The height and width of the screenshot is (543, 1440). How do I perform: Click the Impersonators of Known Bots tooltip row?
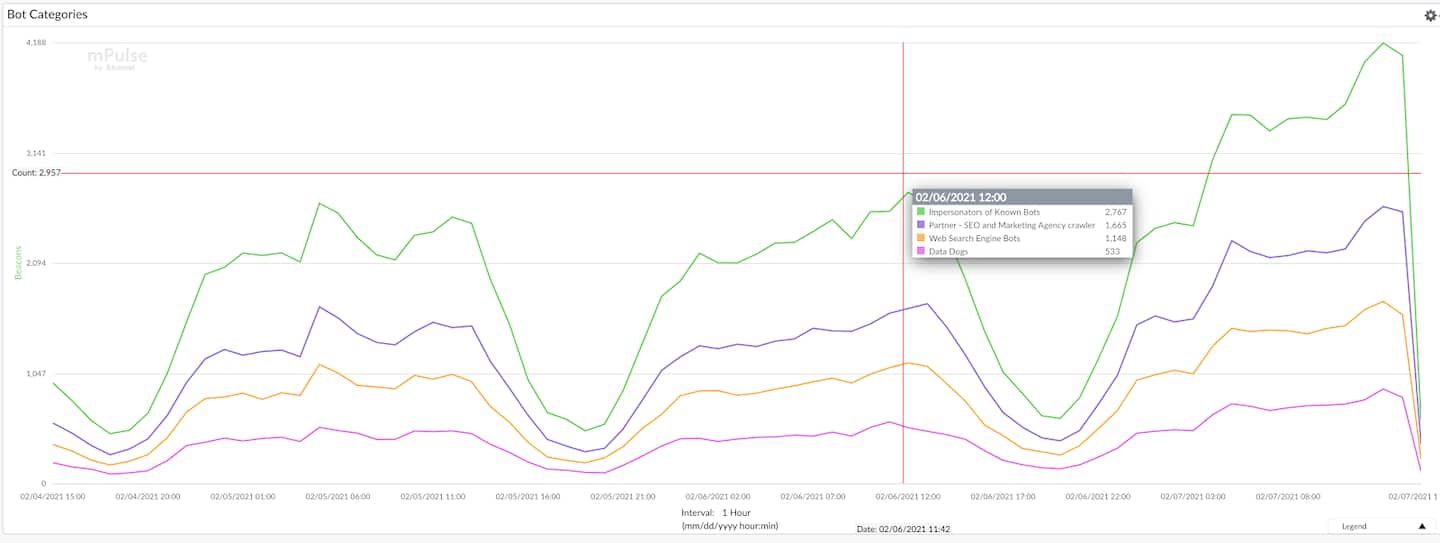pyautogui.click(x=984, y=213)
